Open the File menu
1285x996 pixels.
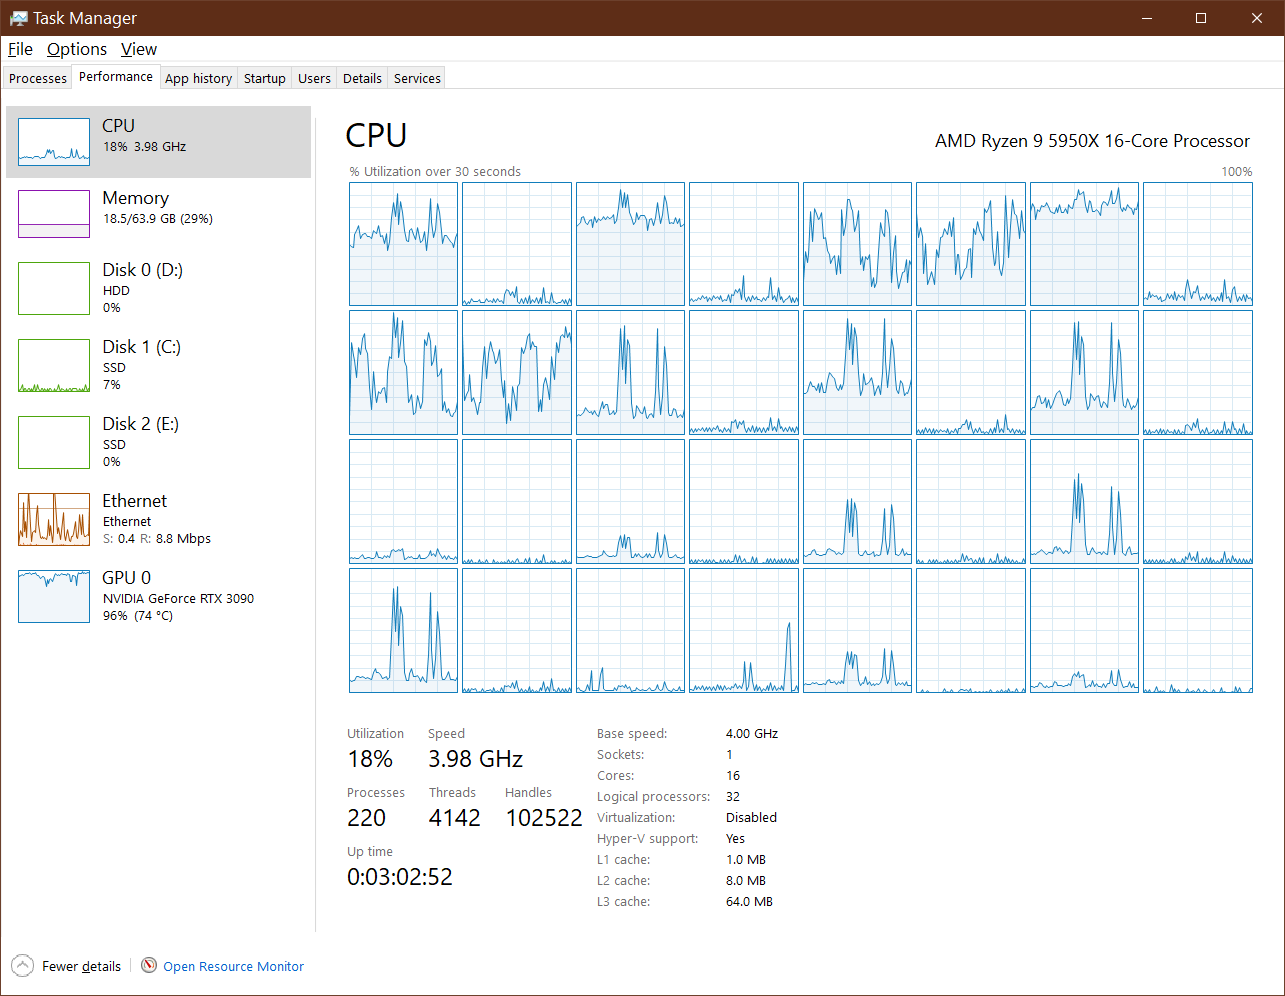click(x=20, y=49)
